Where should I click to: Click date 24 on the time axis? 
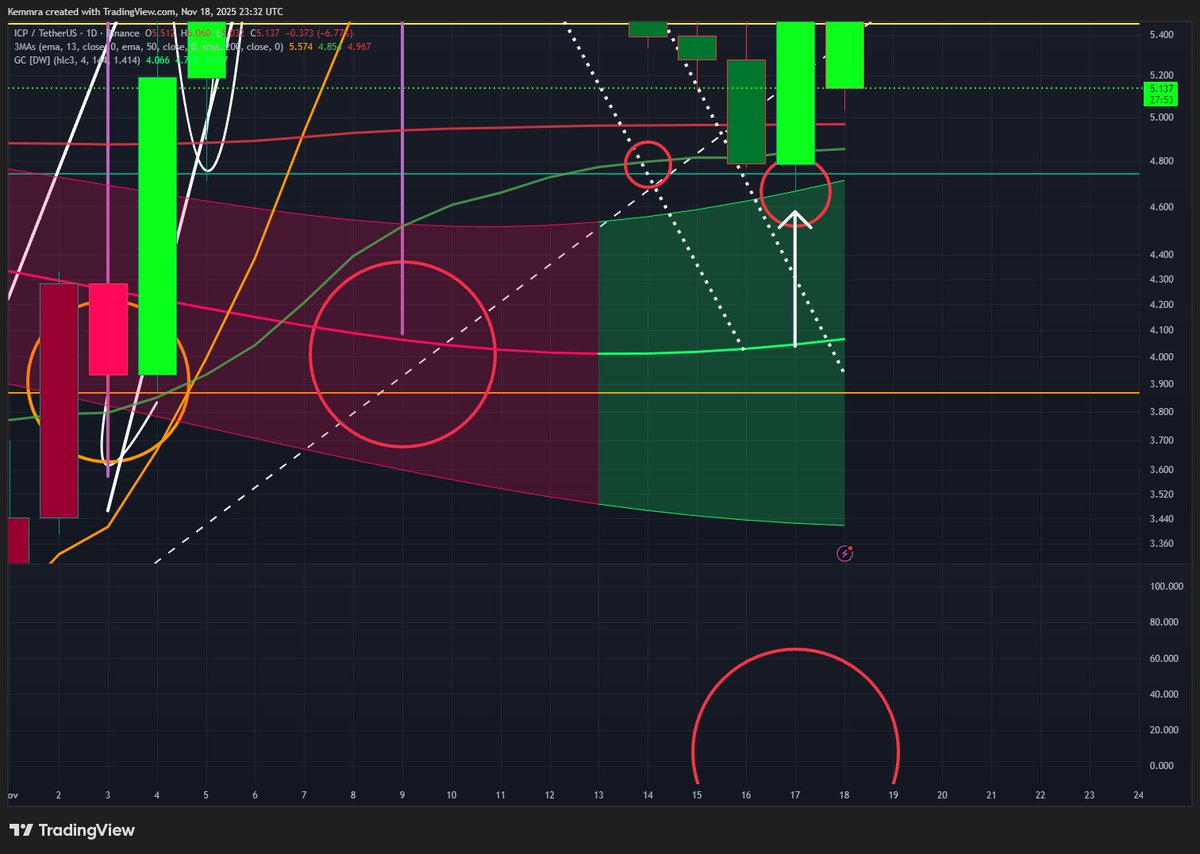pos(1138,795)
